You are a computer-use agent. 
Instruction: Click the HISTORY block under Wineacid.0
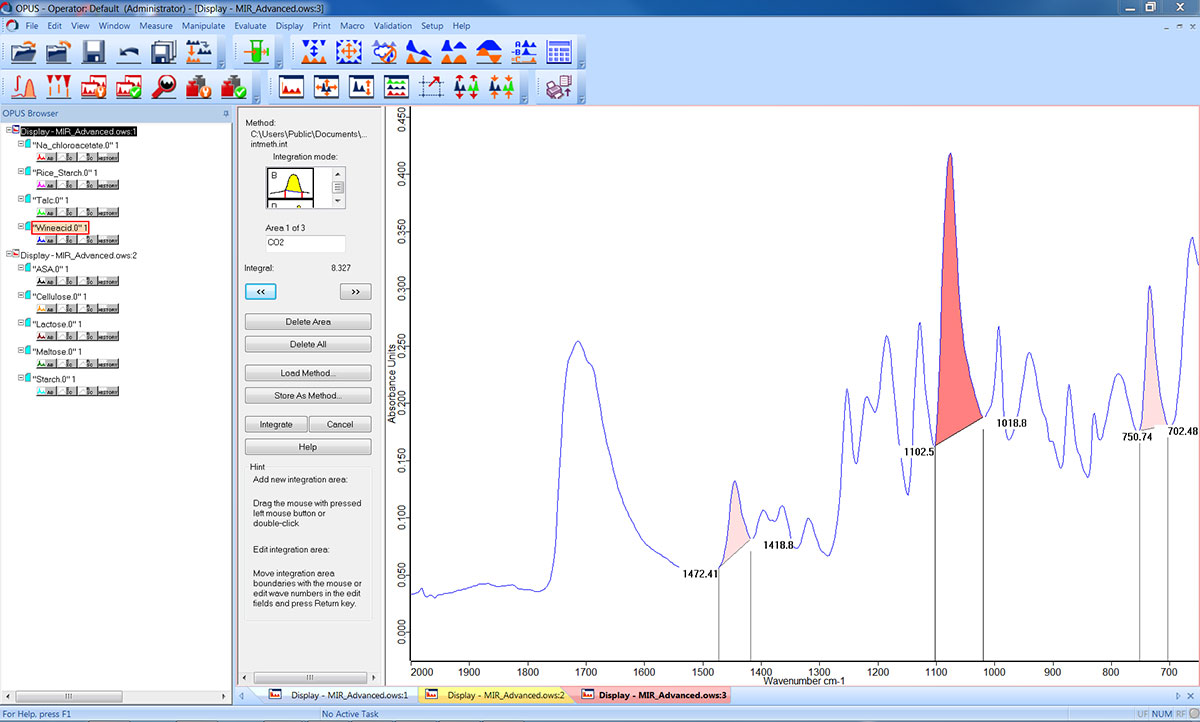pos(108,240)
